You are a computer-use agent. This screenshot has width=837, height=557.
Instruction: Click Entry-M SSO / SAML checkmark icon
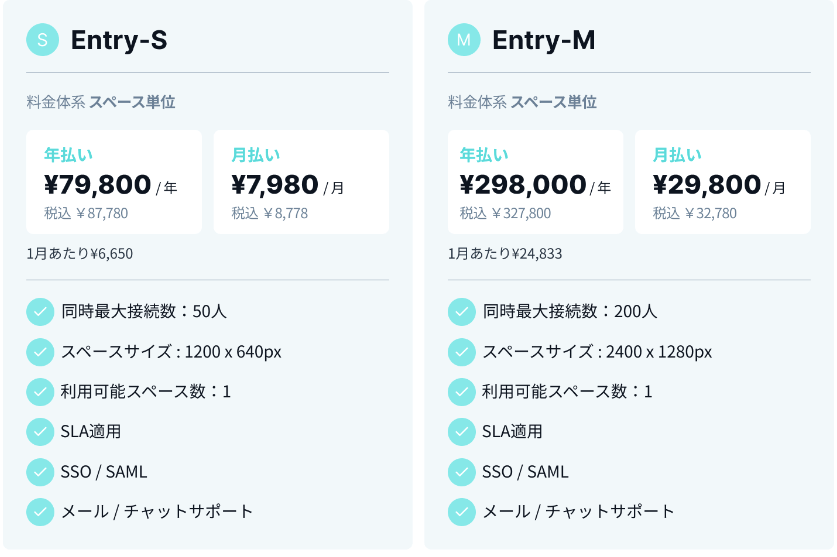click(x=462, y=472)
